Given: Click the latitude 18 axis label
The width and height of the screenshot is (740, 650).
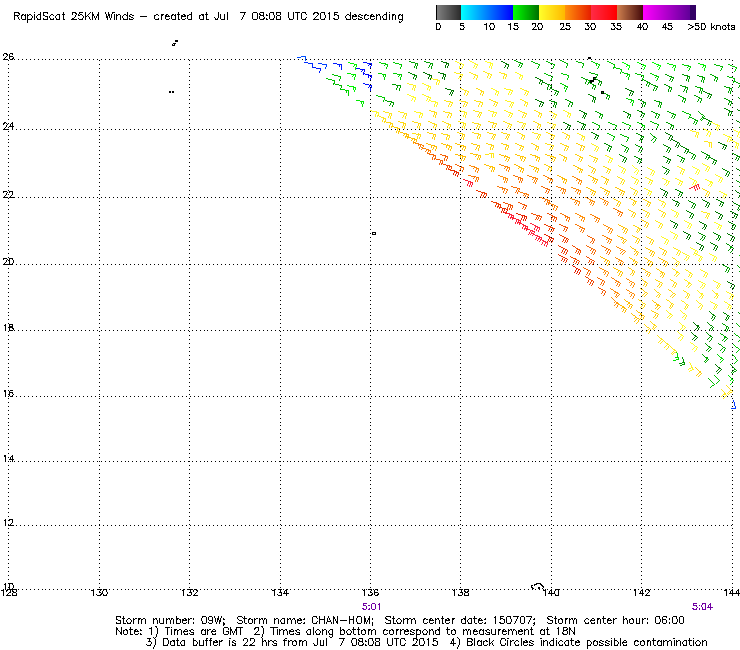Looking at the screenshot, I should tap(8, 328).
